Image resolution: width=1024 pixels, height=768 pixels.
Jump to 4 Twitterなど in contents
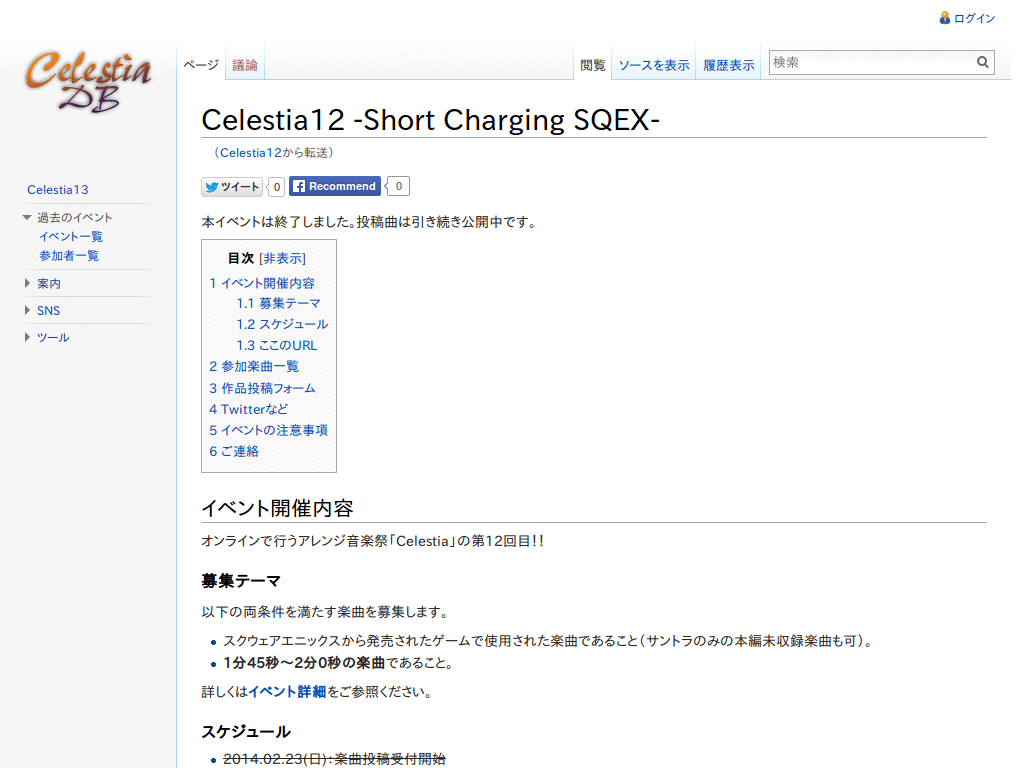click(248, 409)
